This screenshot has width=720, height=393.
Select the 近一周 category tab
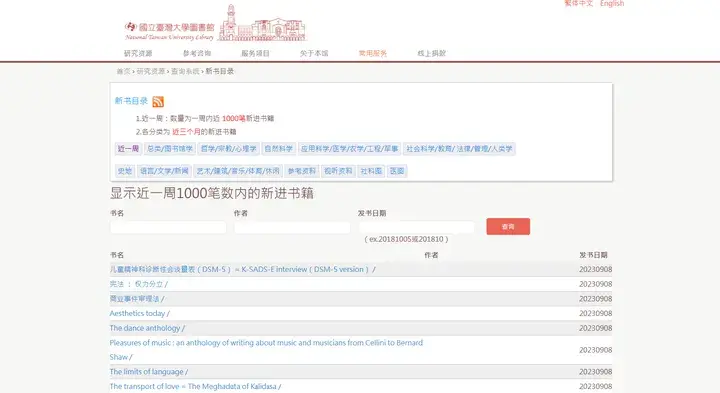point(128,149)
